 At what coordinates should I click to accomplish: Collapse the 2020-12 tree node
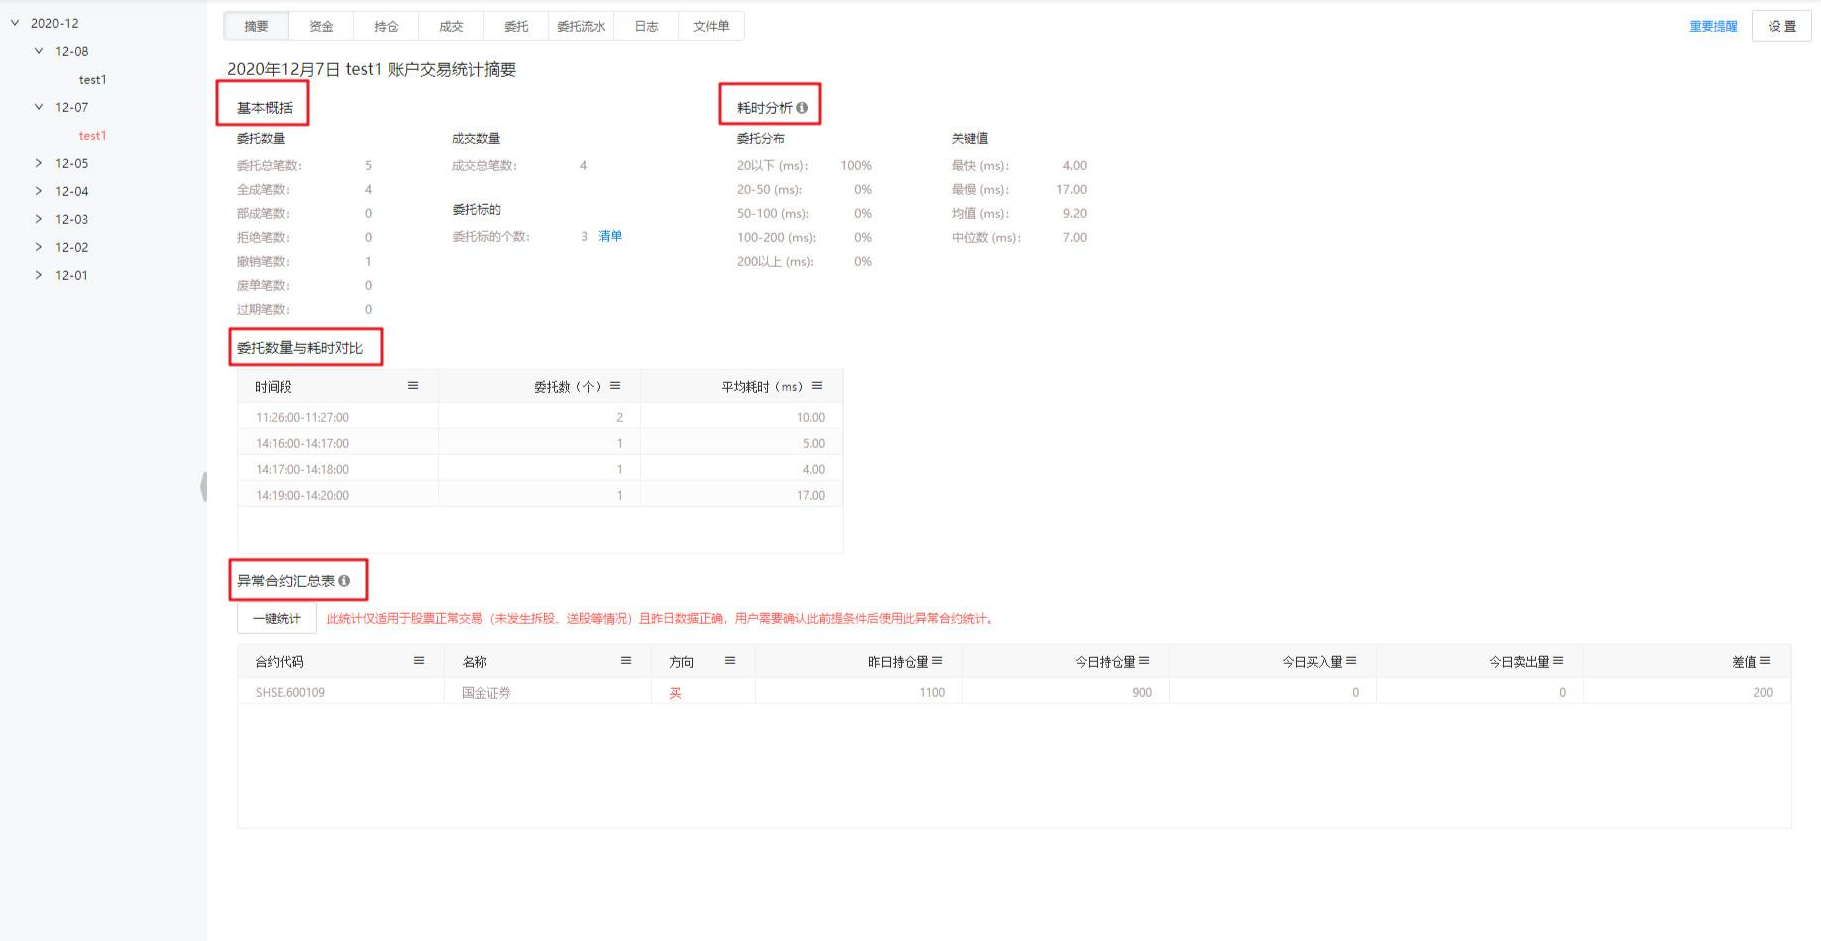click(15, 23)
